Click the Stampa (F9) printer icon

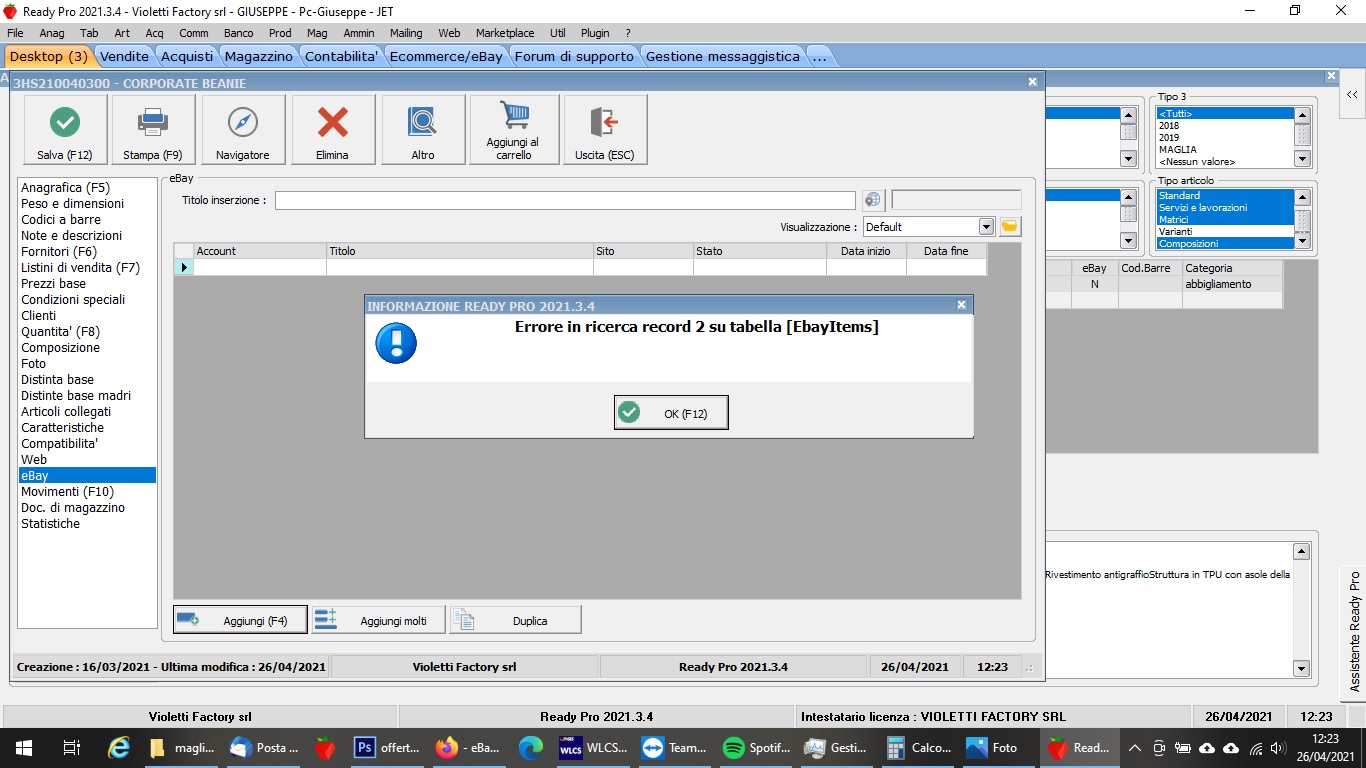[153, 130]
